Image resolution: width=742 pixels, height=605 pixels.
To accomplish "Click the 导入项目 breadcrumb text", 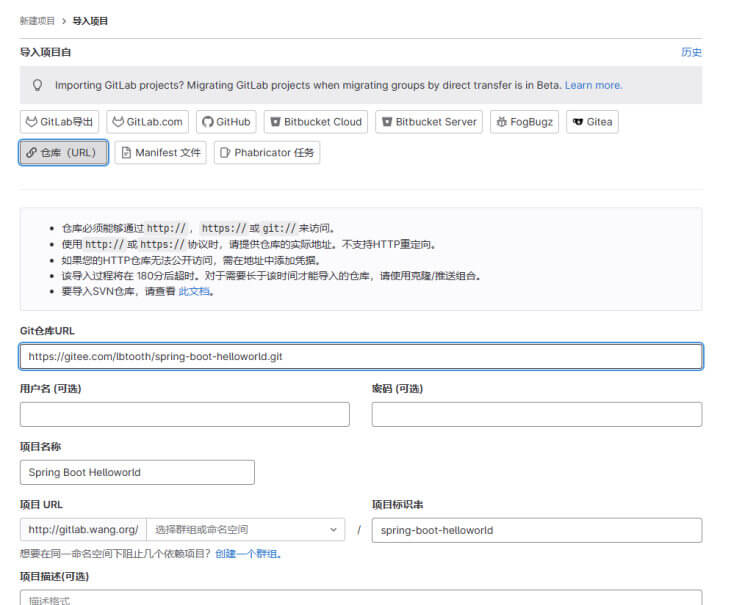I will pyautogui.click(x=90, y=21).
